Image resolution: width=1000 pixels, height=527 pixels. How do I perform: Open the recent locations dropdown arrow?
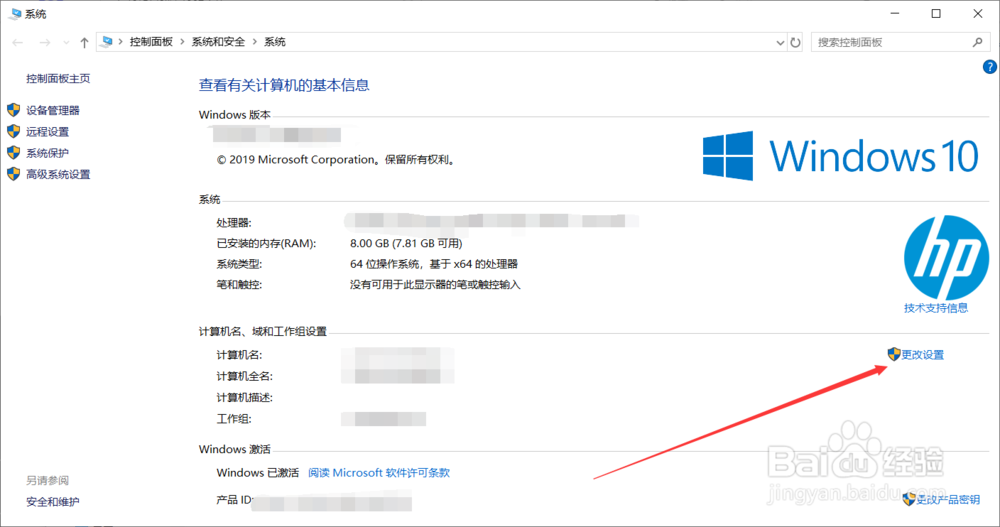click(x=66, y=43)
